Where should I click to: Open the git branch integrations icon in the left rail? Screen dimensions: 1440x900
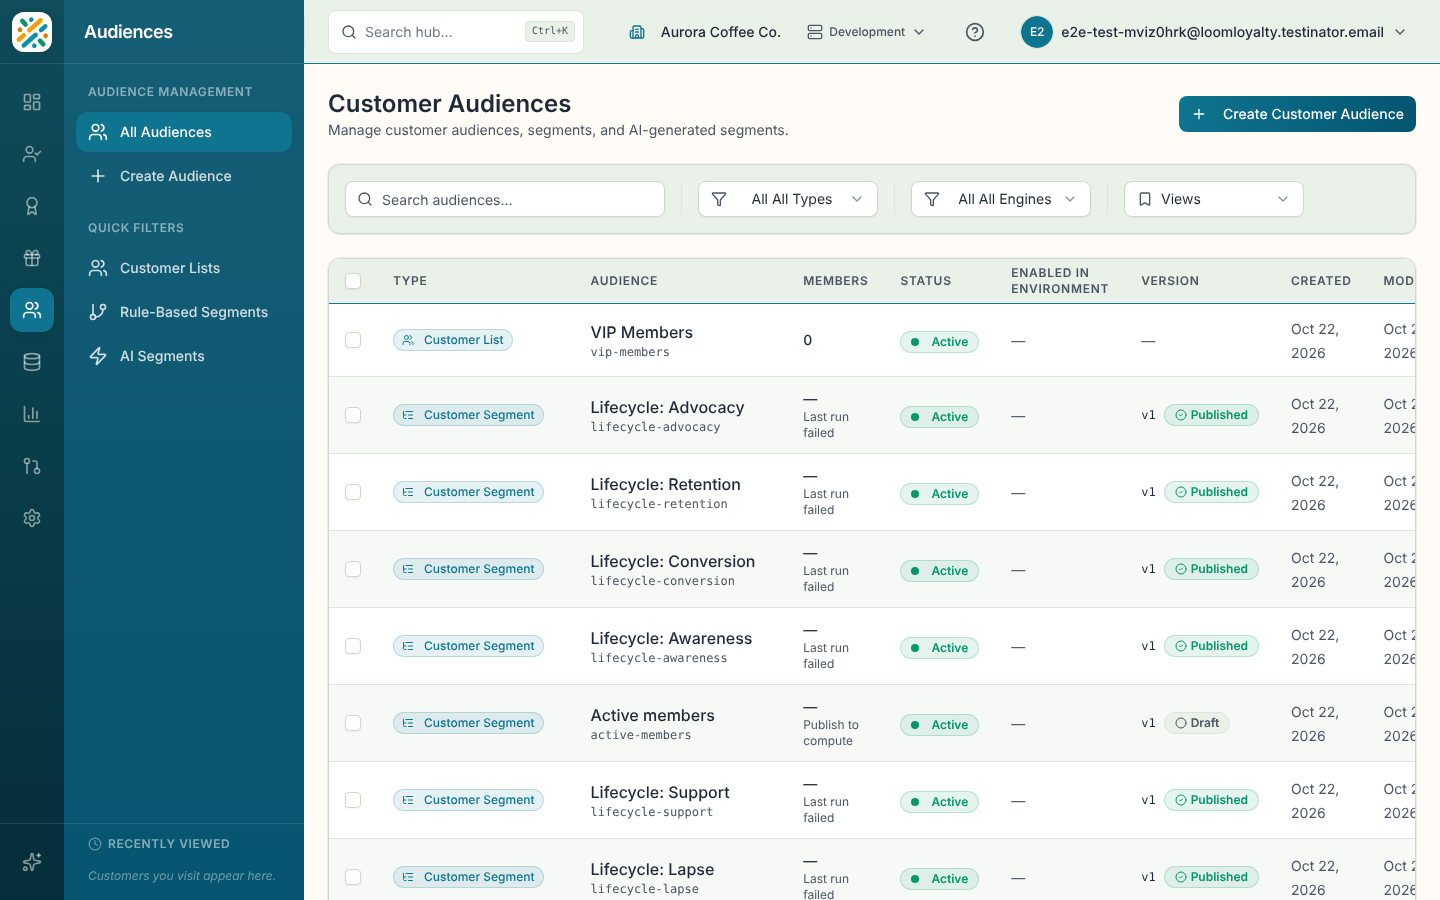32,466
